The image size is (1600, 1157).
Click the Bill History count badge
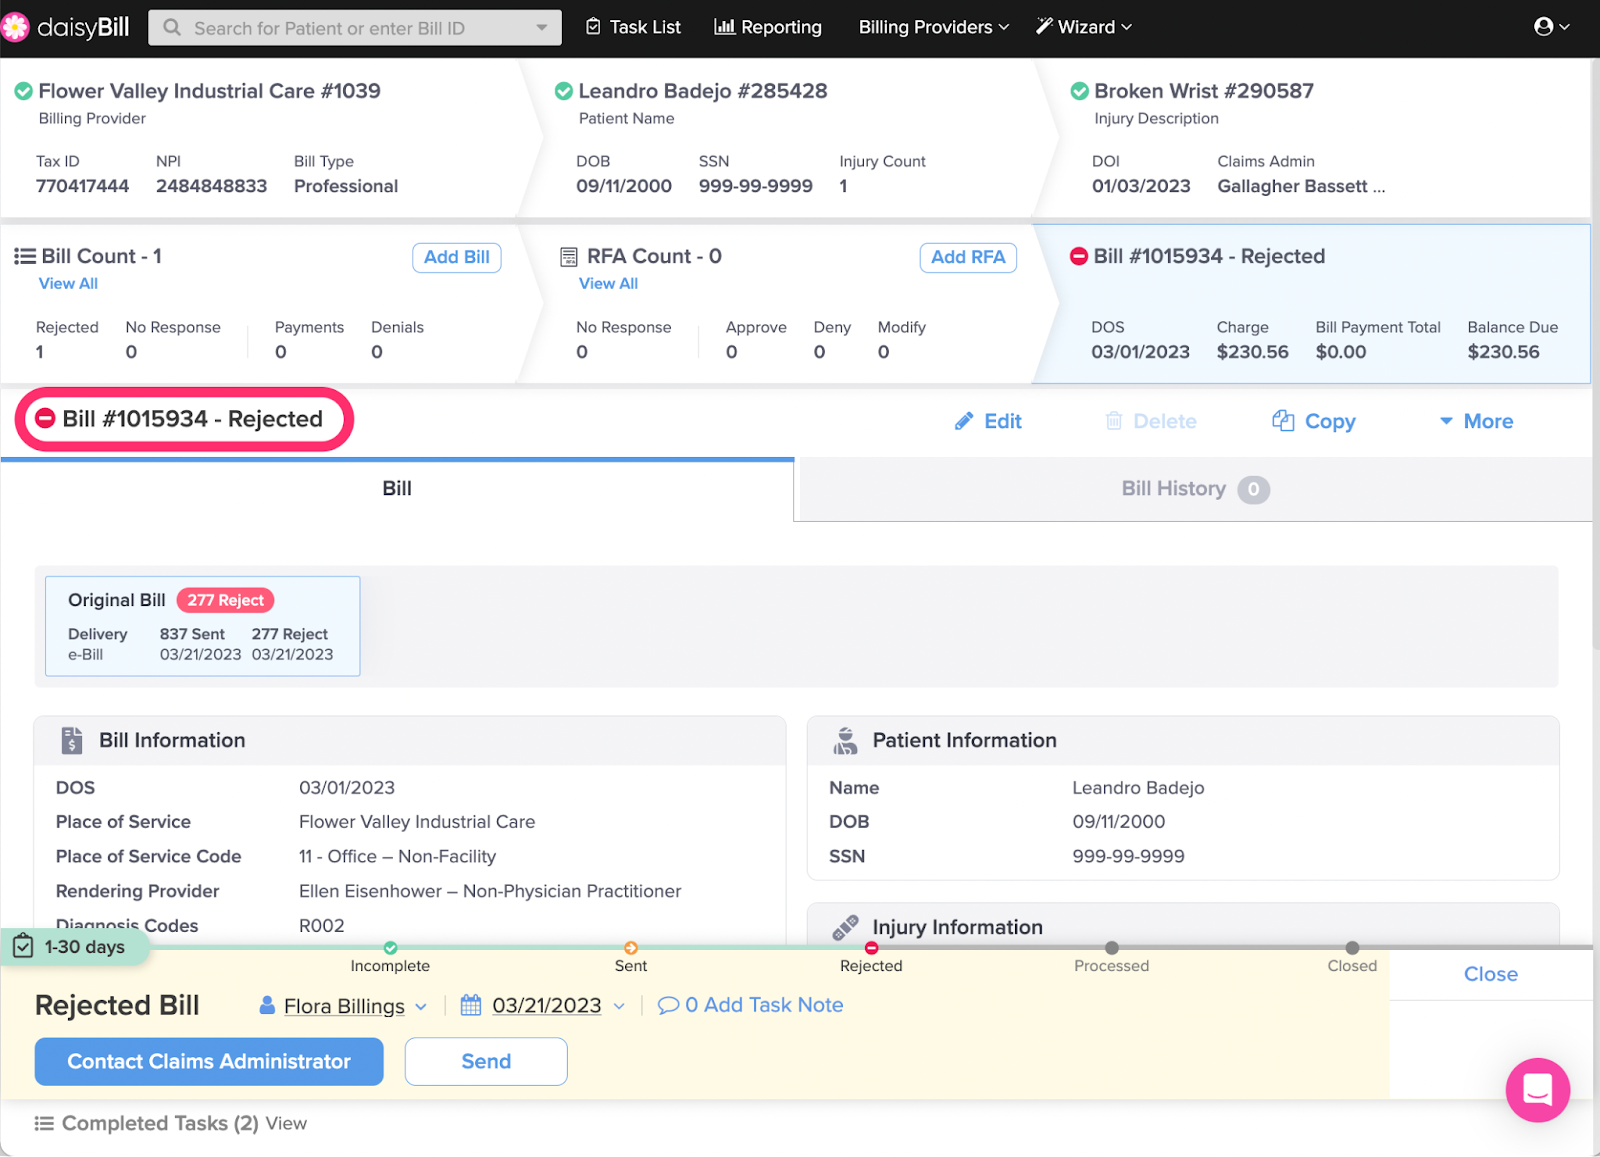[1254, 490]
